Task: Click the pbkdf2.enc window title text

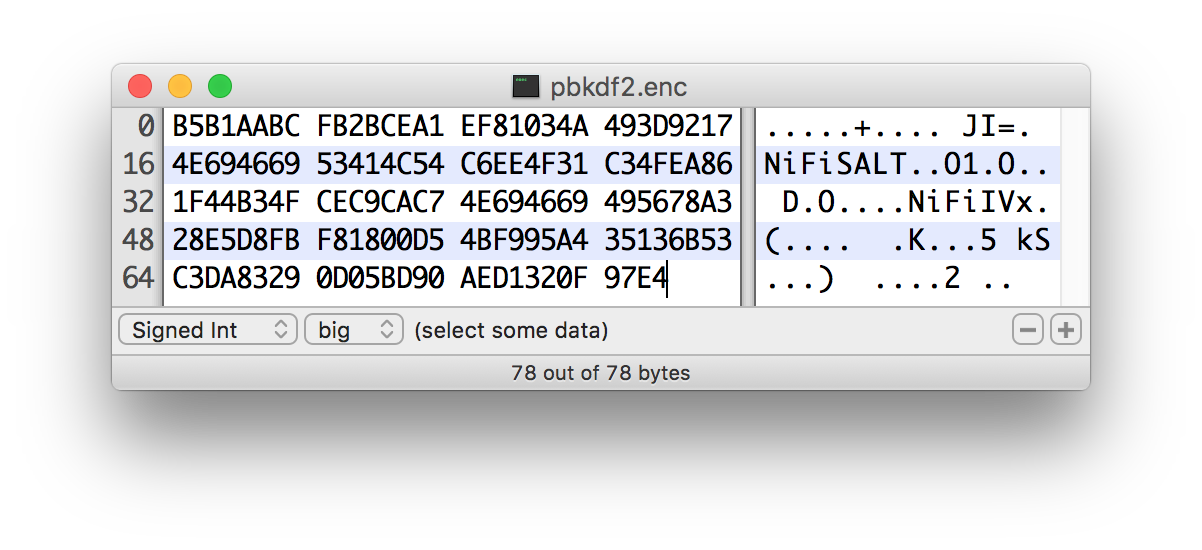Action: [618, 86]
